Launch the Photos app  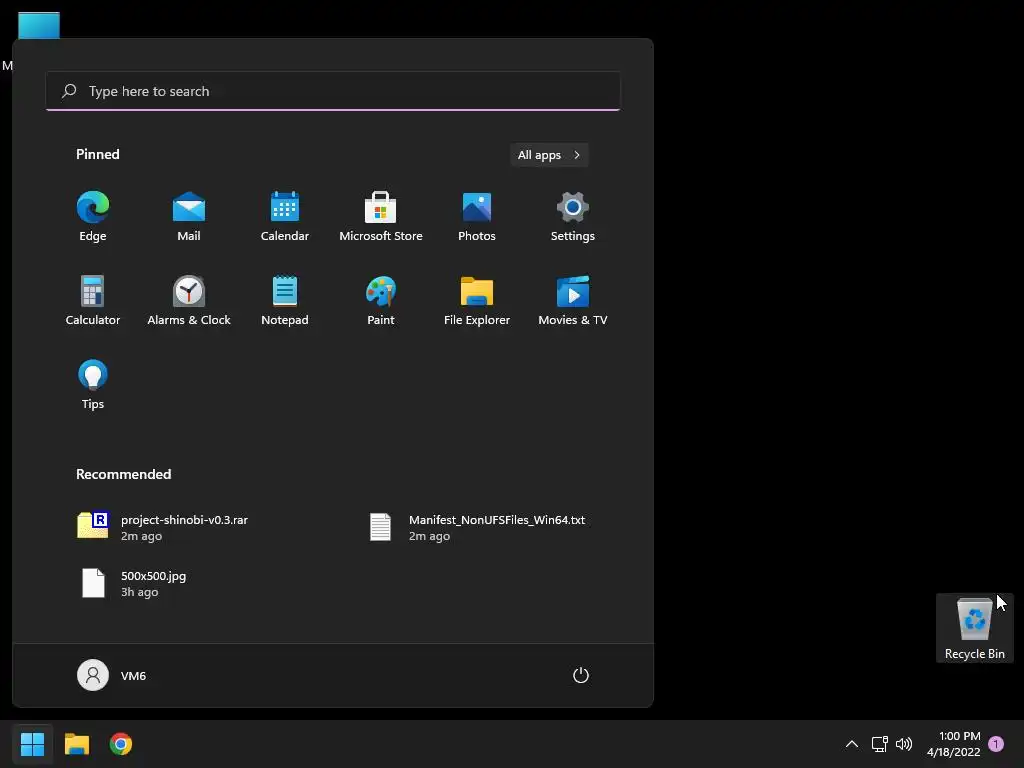point(477,217)
